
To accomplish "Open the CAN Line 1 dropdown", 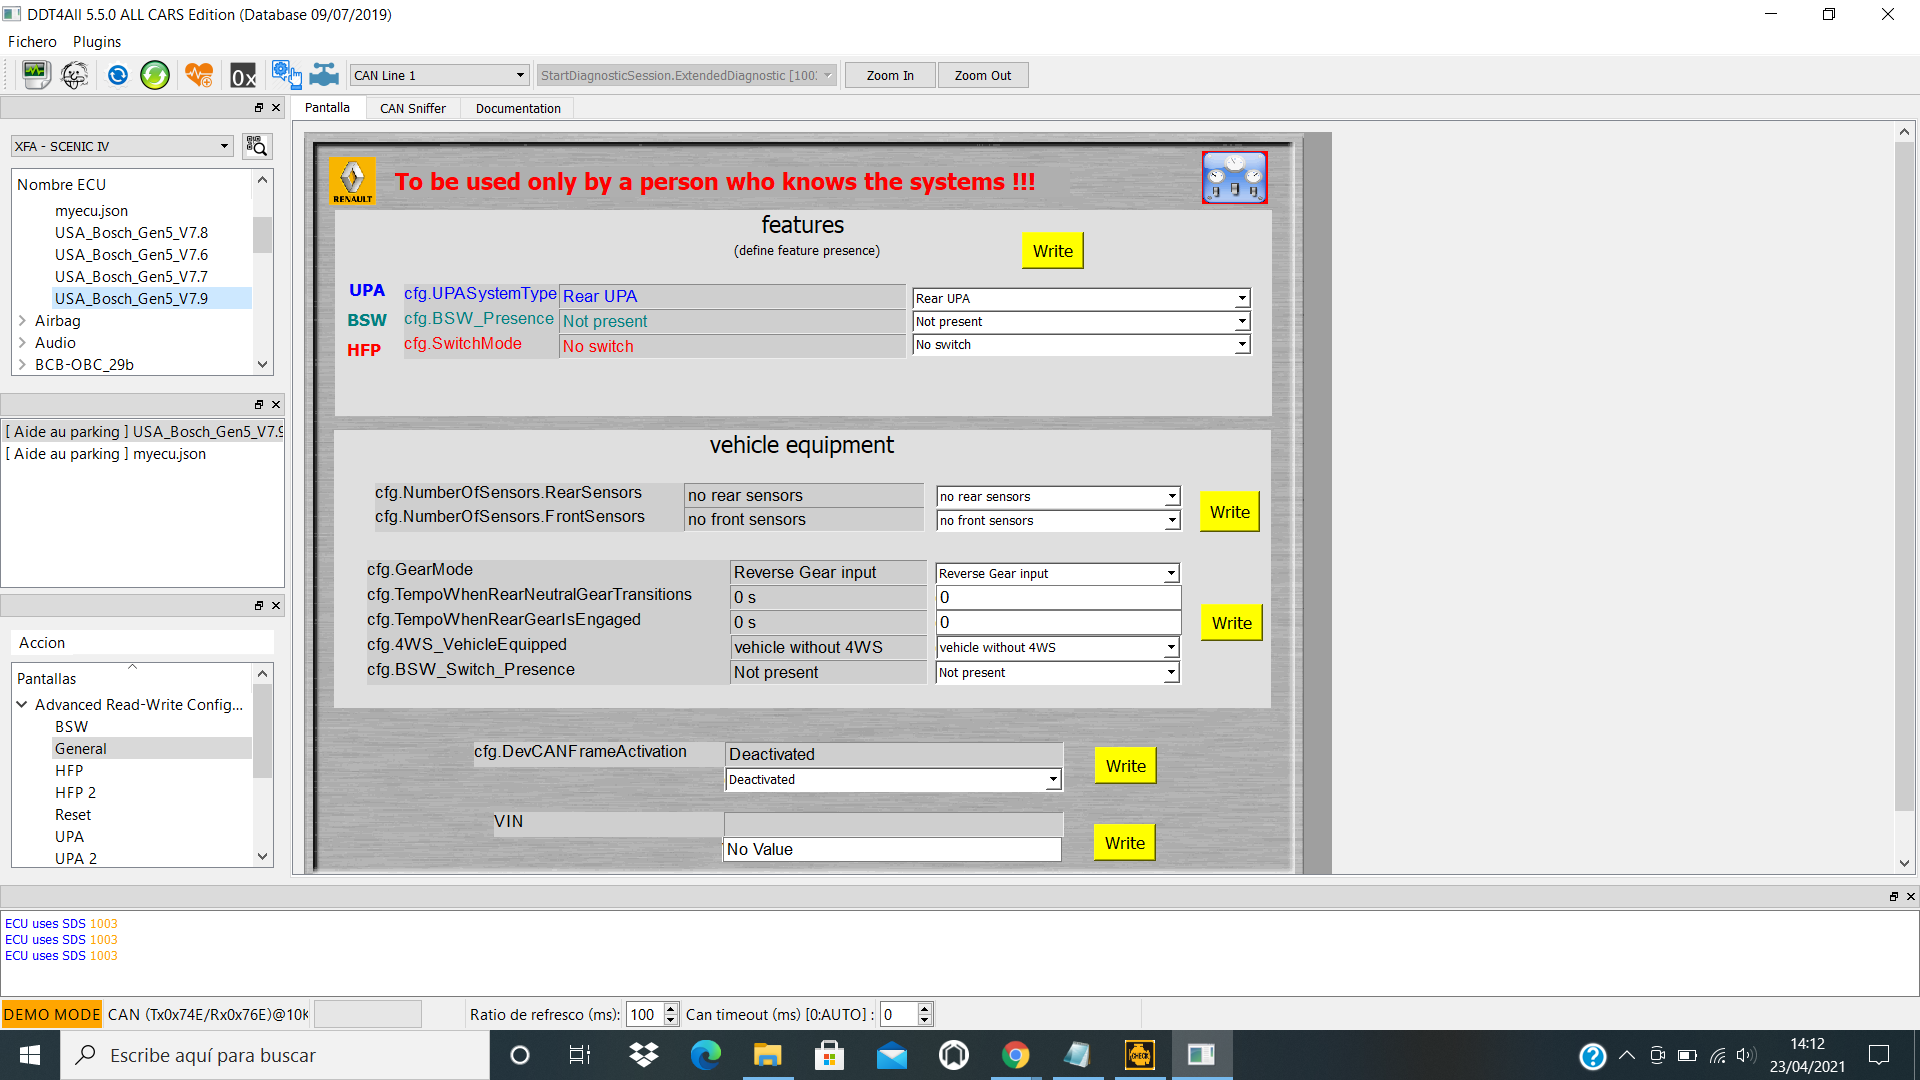I will (x=439, y=75).
